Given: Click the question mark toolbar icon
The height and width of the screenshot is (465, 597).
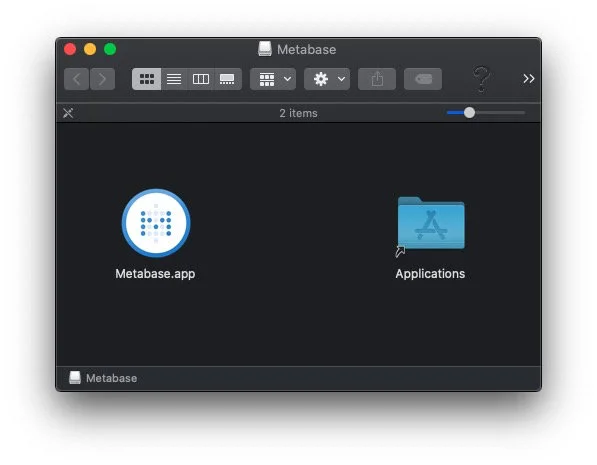Looking at the screenshot, I should pos(481,79).
